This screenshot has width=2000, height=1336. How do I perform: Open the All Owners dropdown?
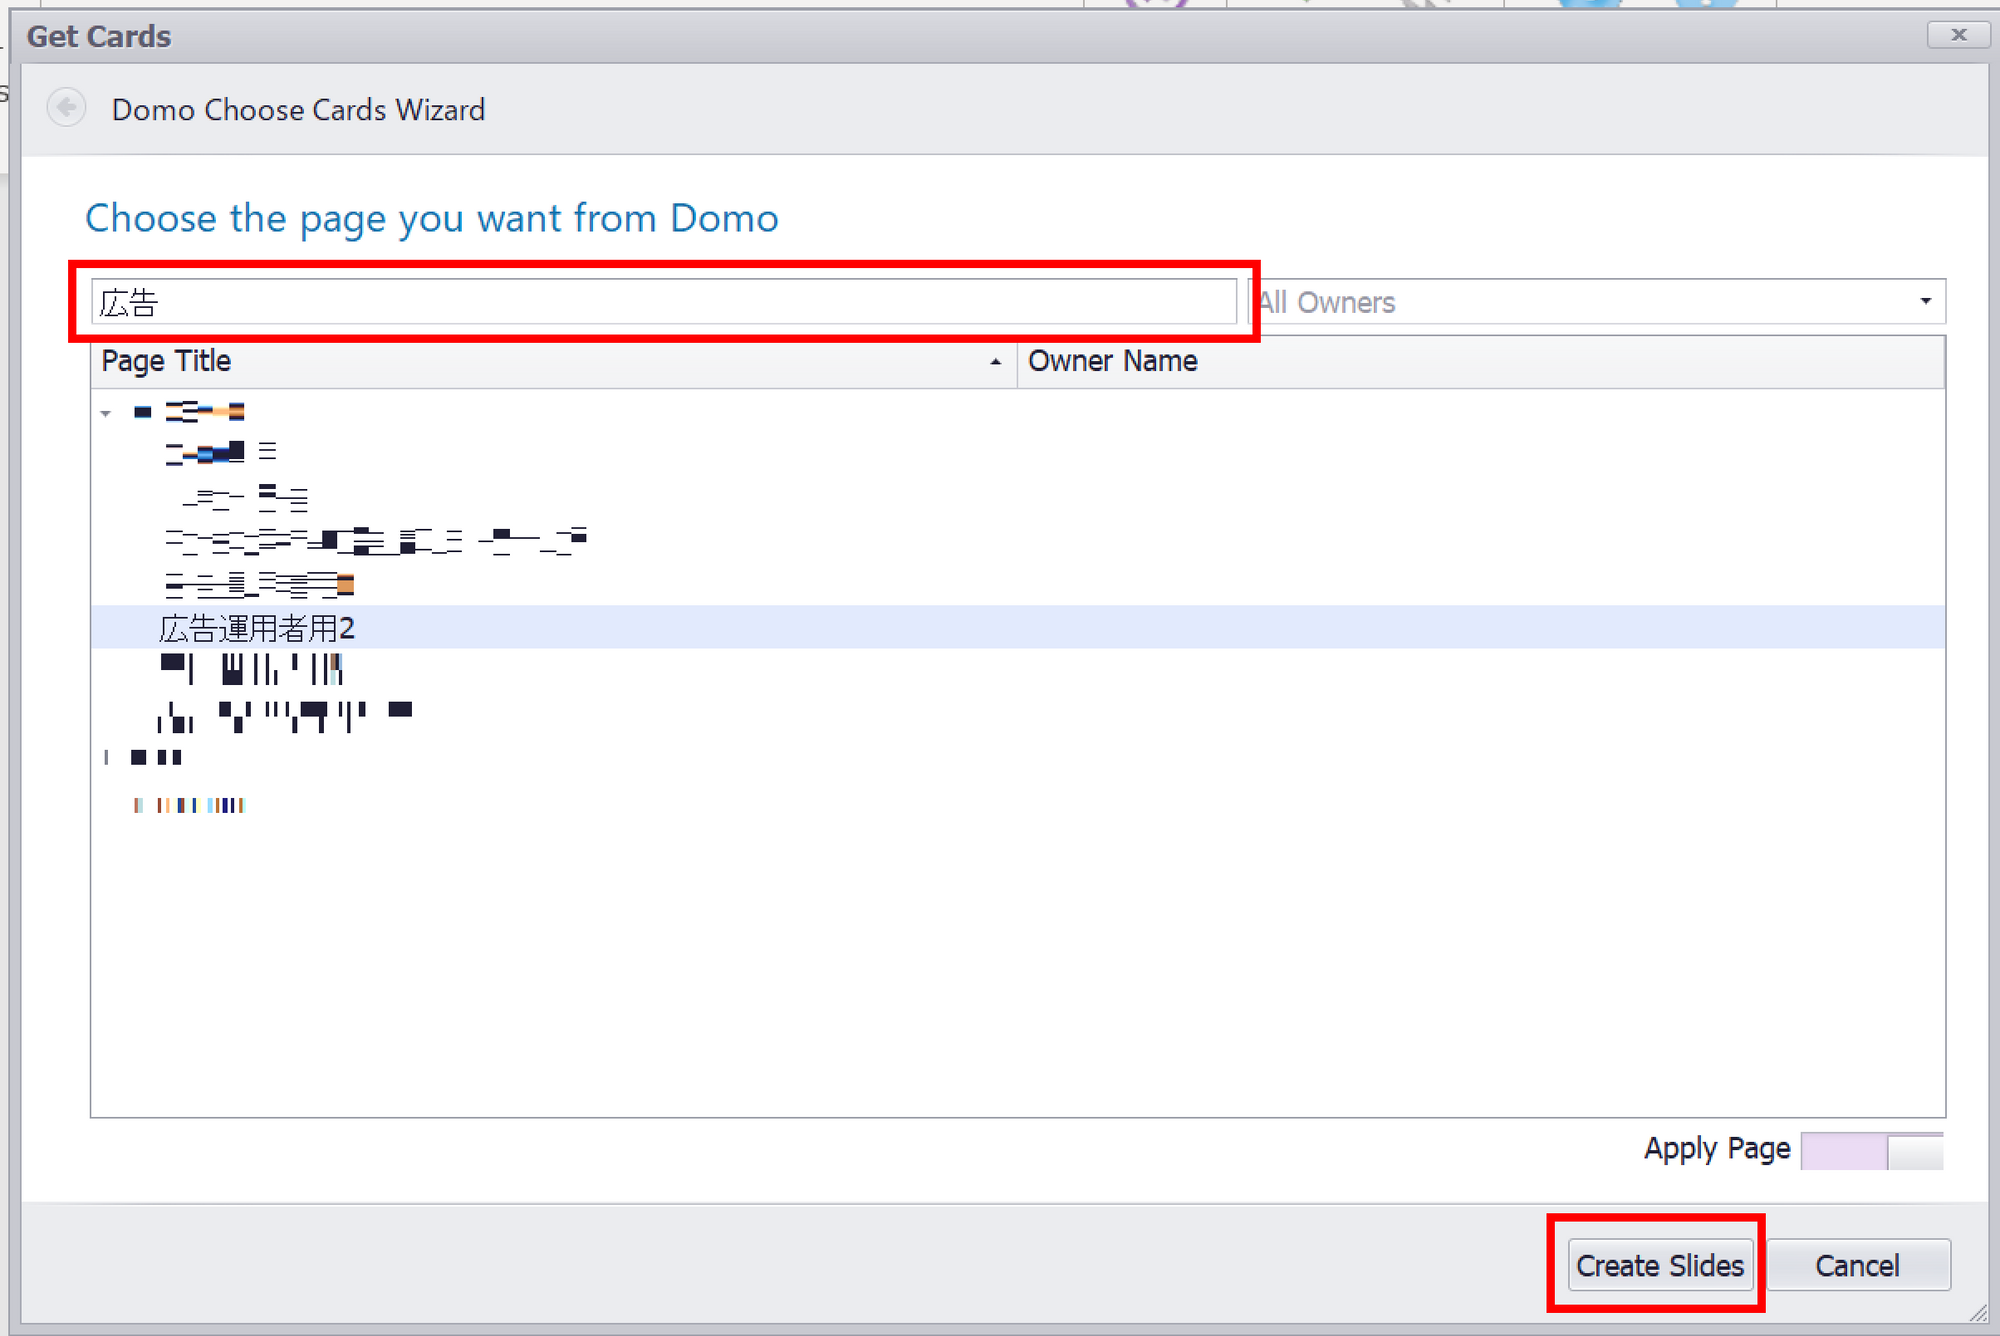coord(1597,302)
